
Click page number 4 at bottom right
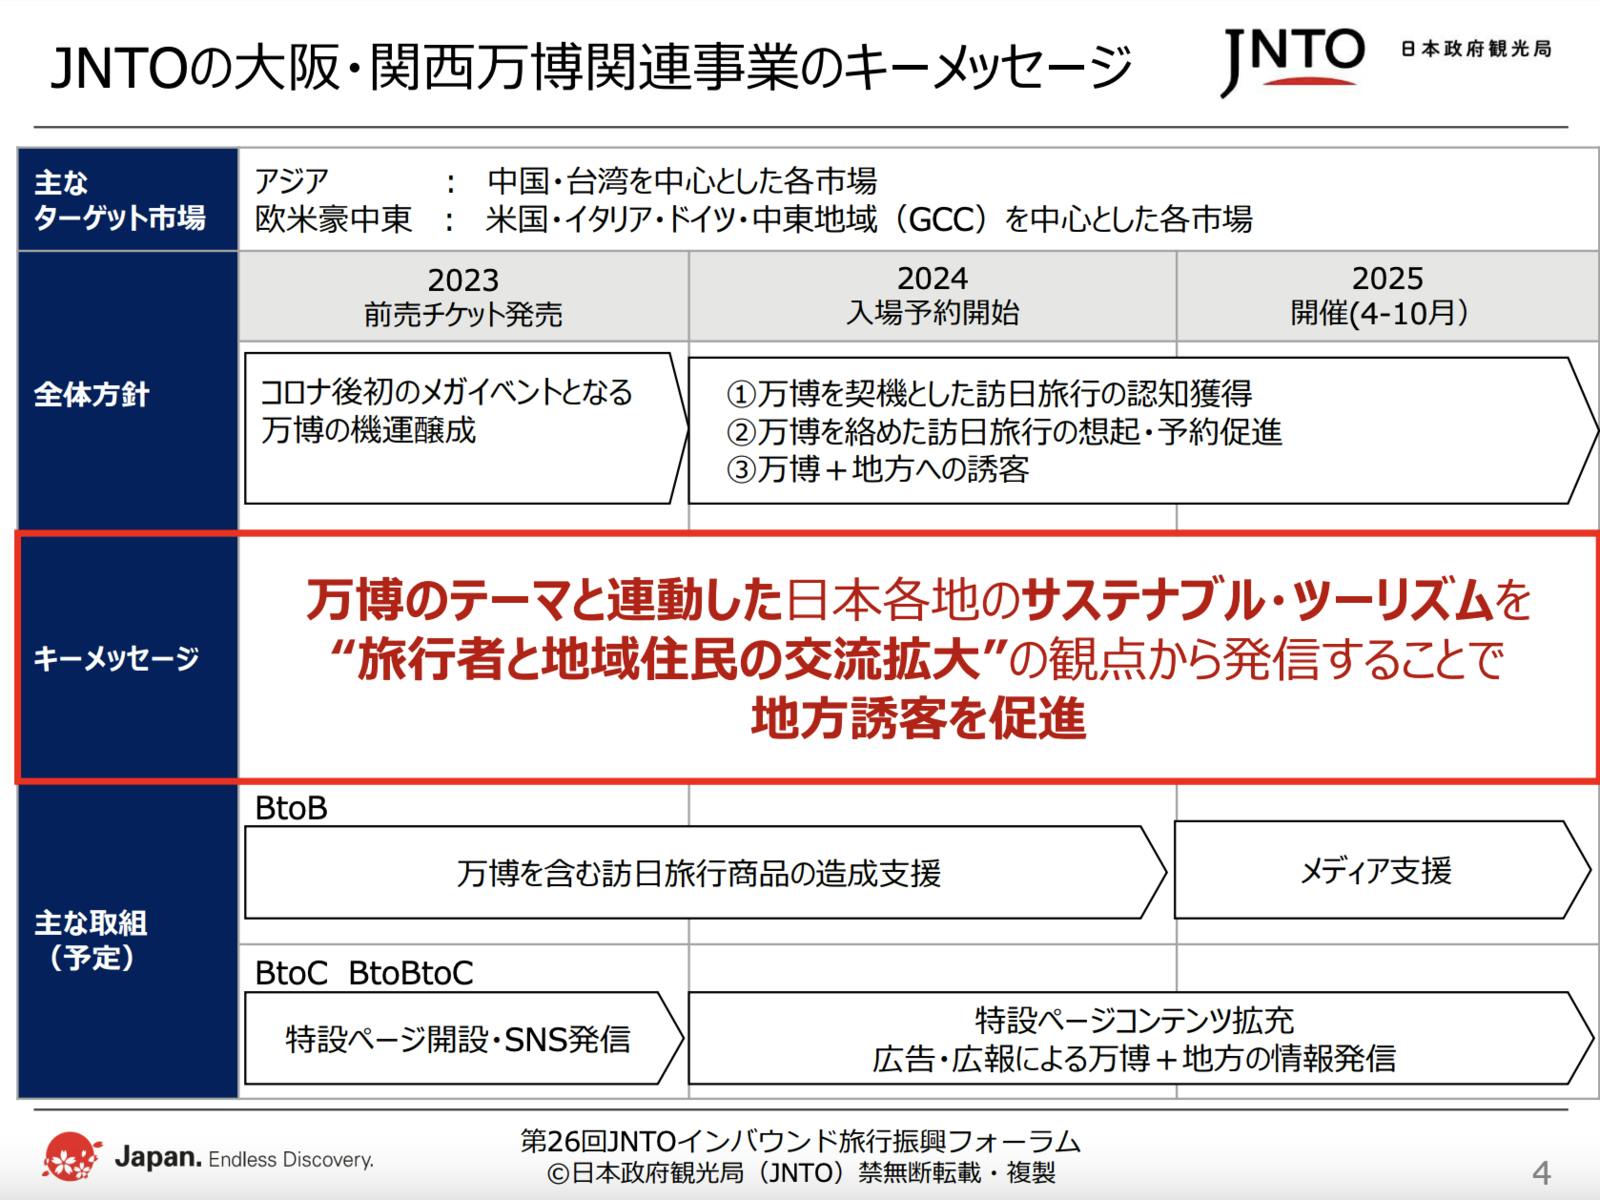pos(1541,1172)
